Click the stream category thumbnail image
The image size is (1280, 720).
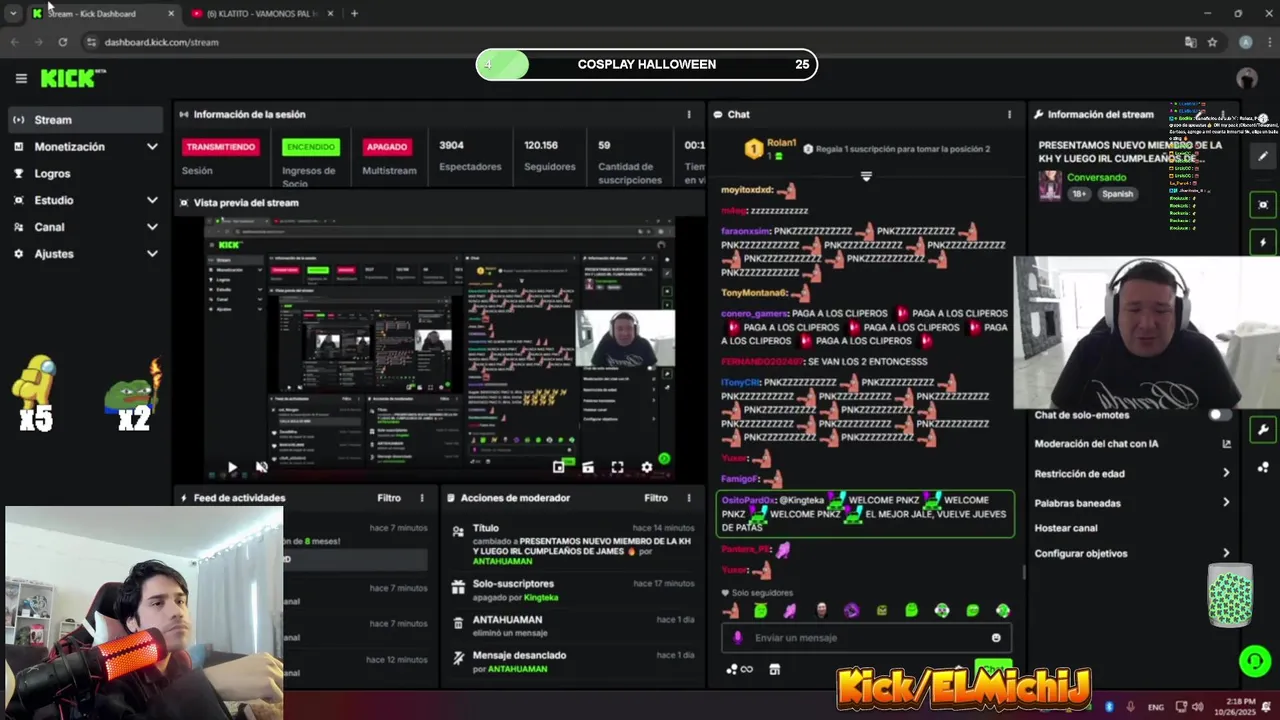[1050, 185]
